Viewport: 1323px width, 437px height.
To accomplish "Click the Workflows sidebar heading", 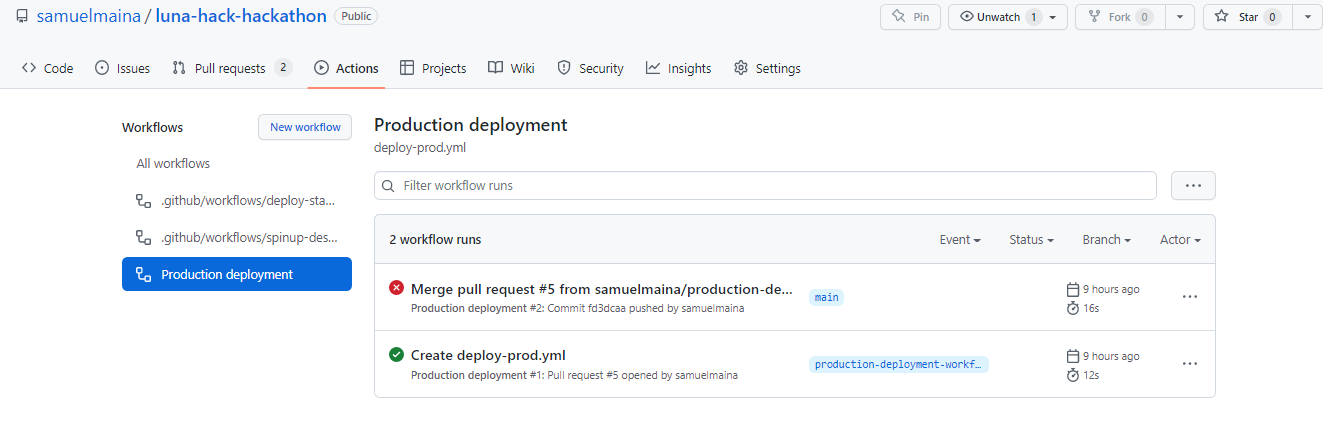I will pos(152,127).
